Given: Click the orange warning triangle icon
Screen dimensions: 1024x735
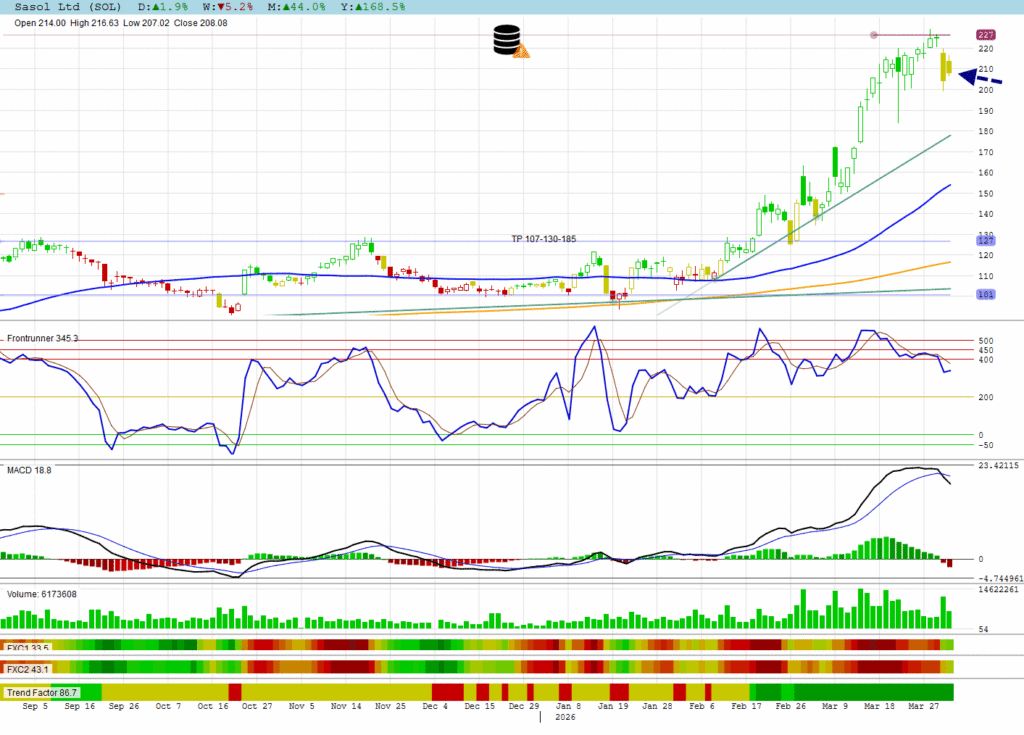Looking at the screenshot, I should click(520, 51).
